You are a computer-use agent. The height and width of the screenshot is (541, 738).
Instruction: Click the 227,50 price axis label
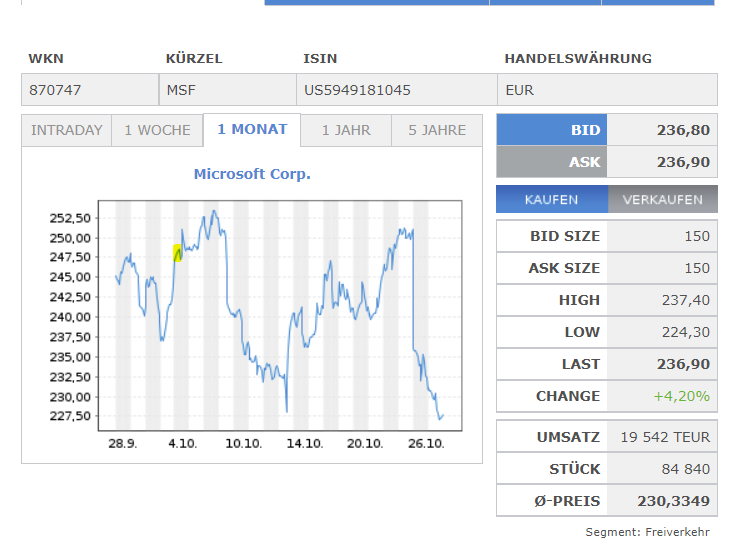70,416
